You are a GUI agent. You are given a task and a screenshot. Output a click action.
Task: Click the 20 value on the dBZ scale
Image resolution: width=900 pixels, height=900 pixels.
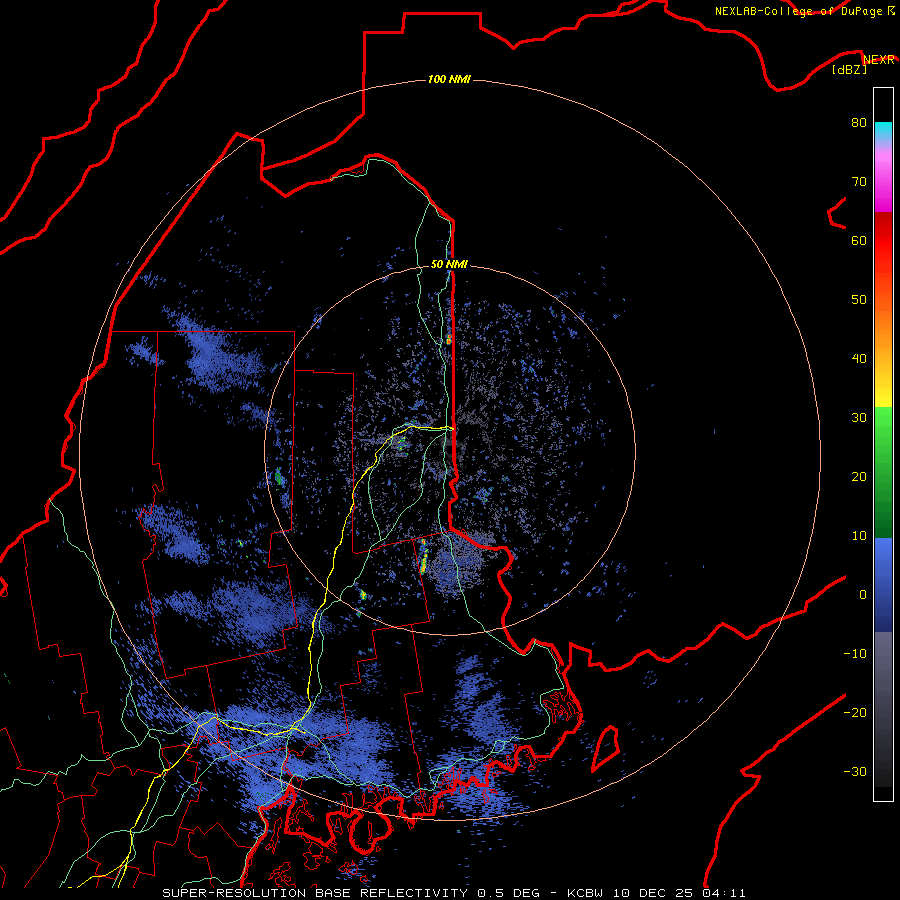(859, 477)
